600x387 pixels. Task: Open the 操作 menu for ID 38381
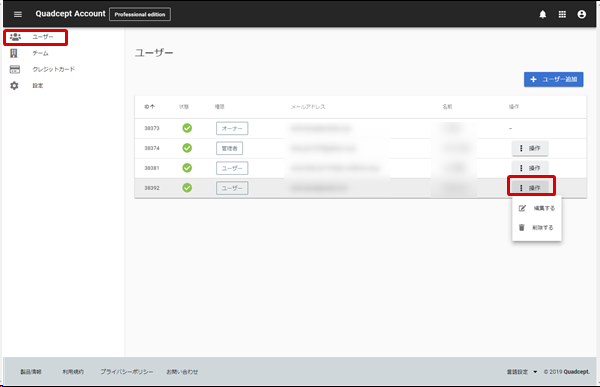[530, 168]
